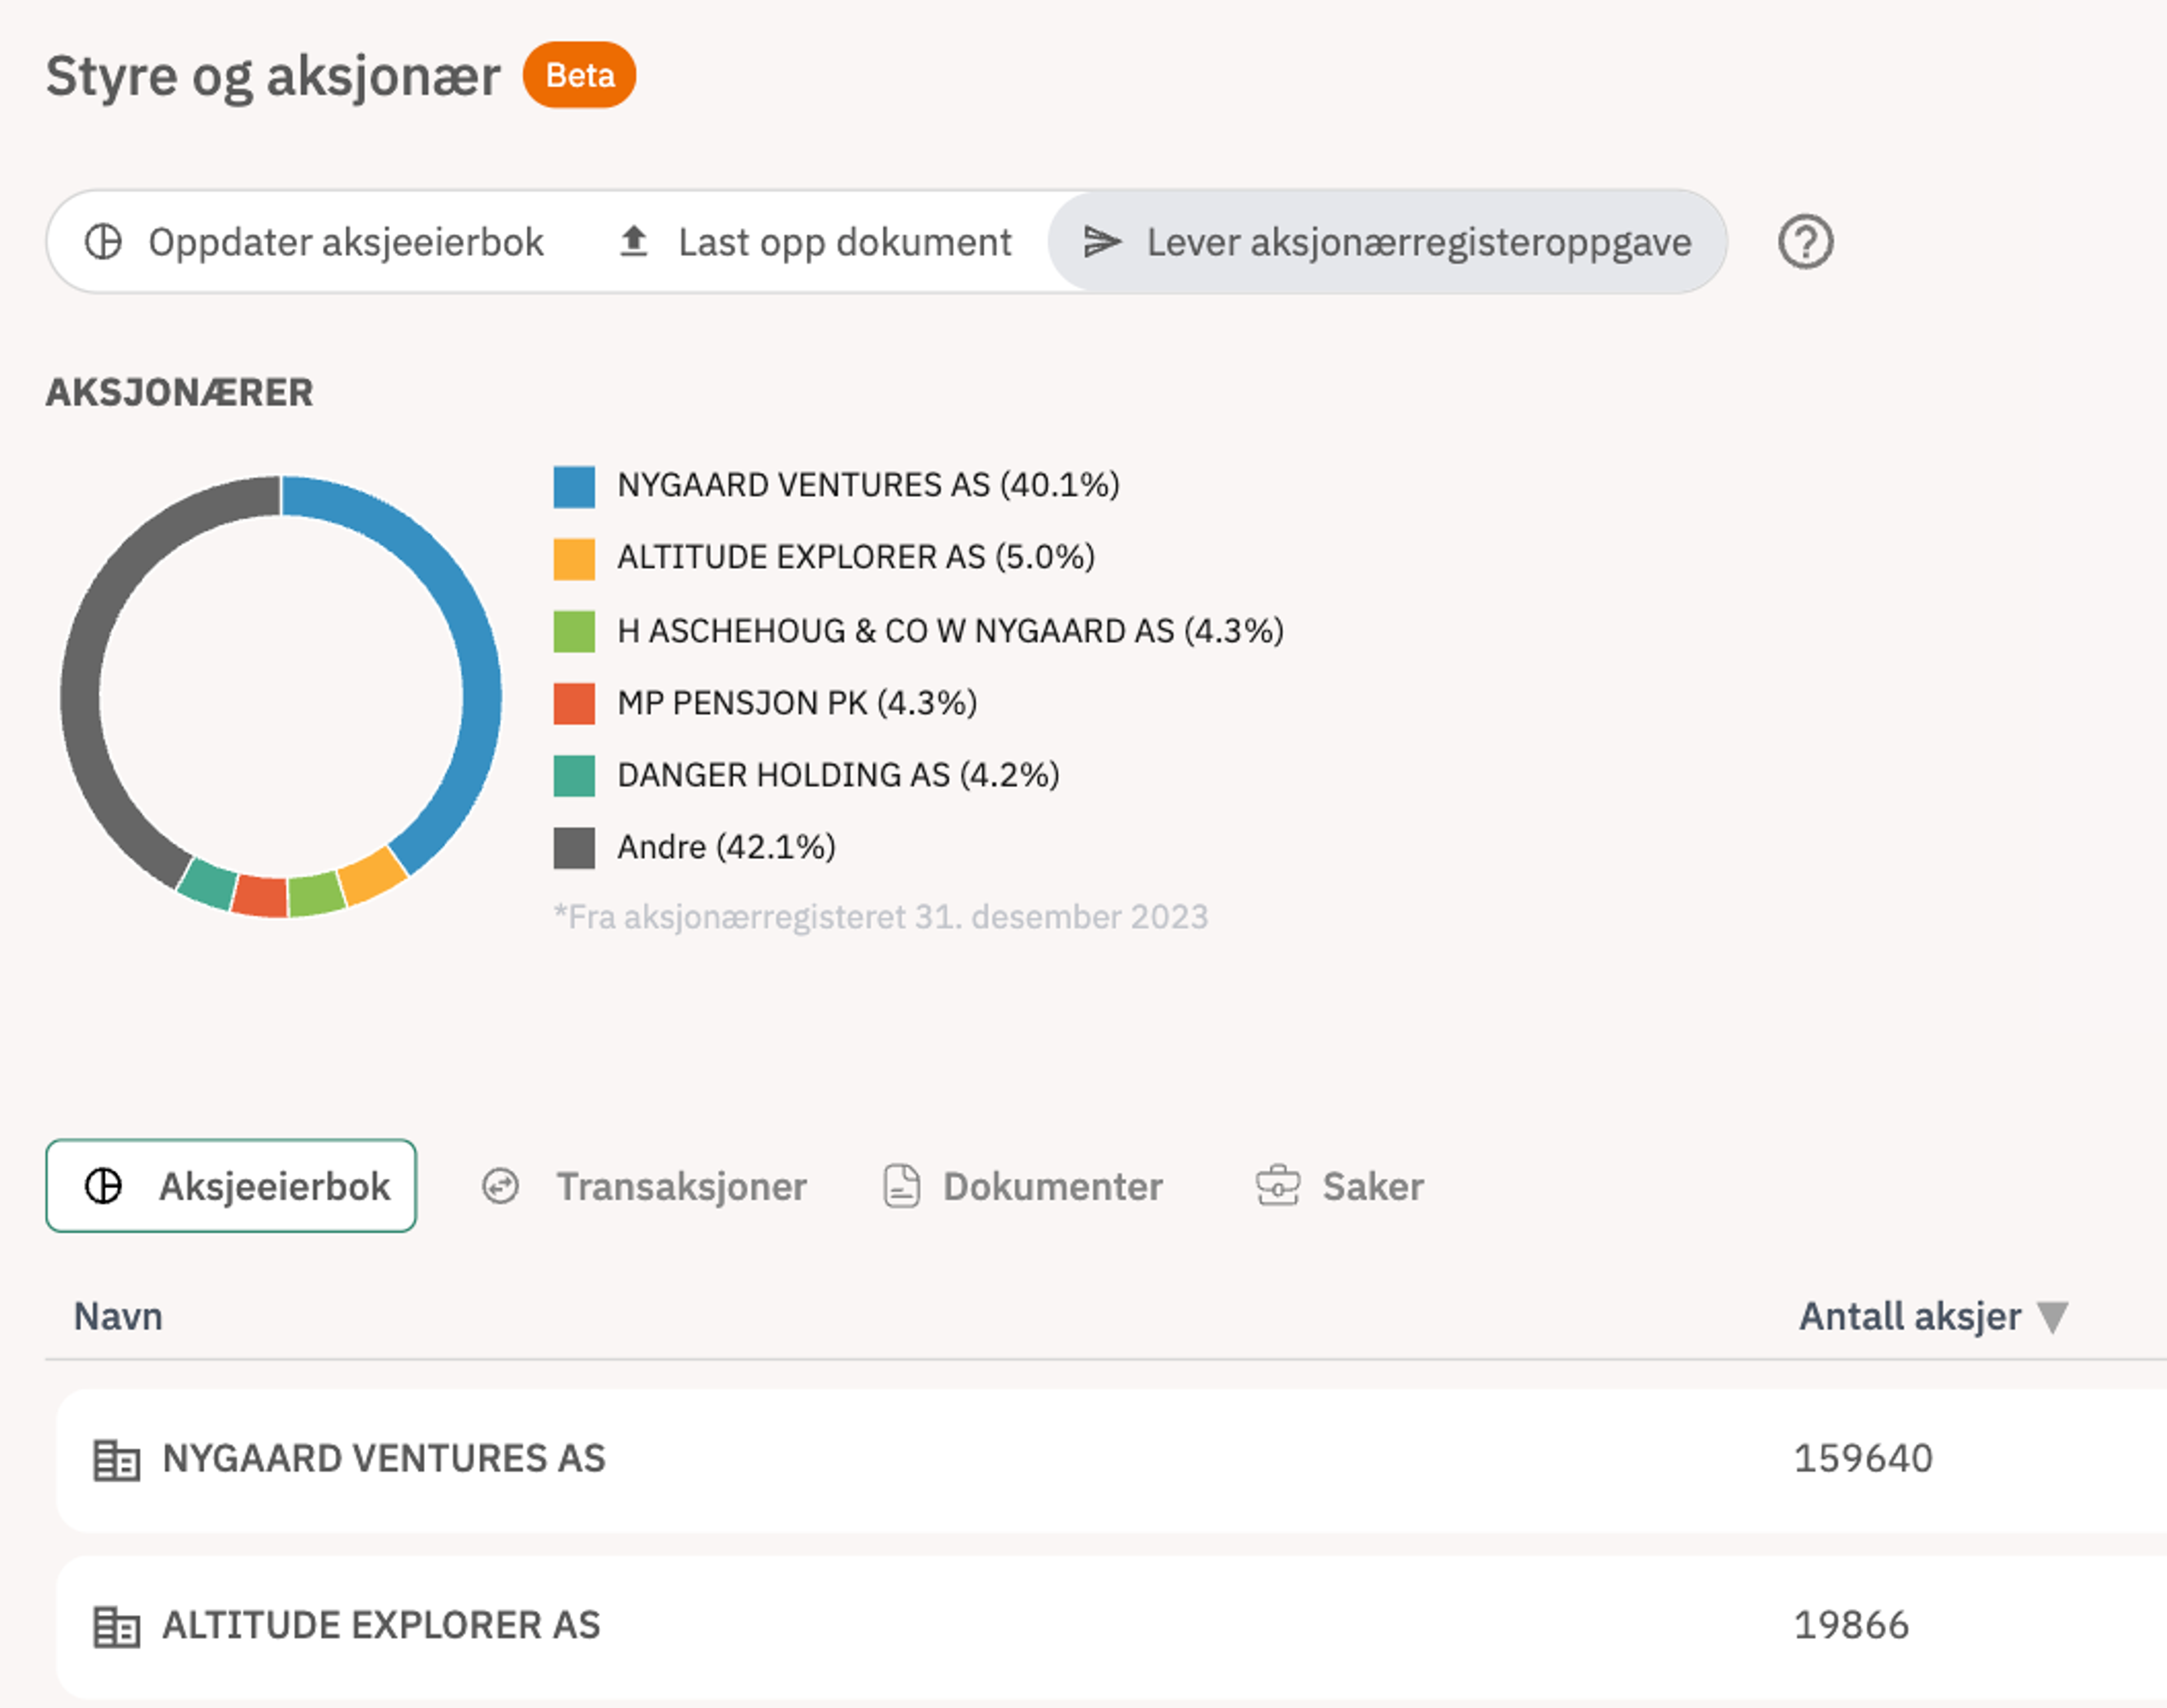This screenshot has width=2167, height=1708.
Task: Click the Saker briefcase icon
Action: 1277,1186
